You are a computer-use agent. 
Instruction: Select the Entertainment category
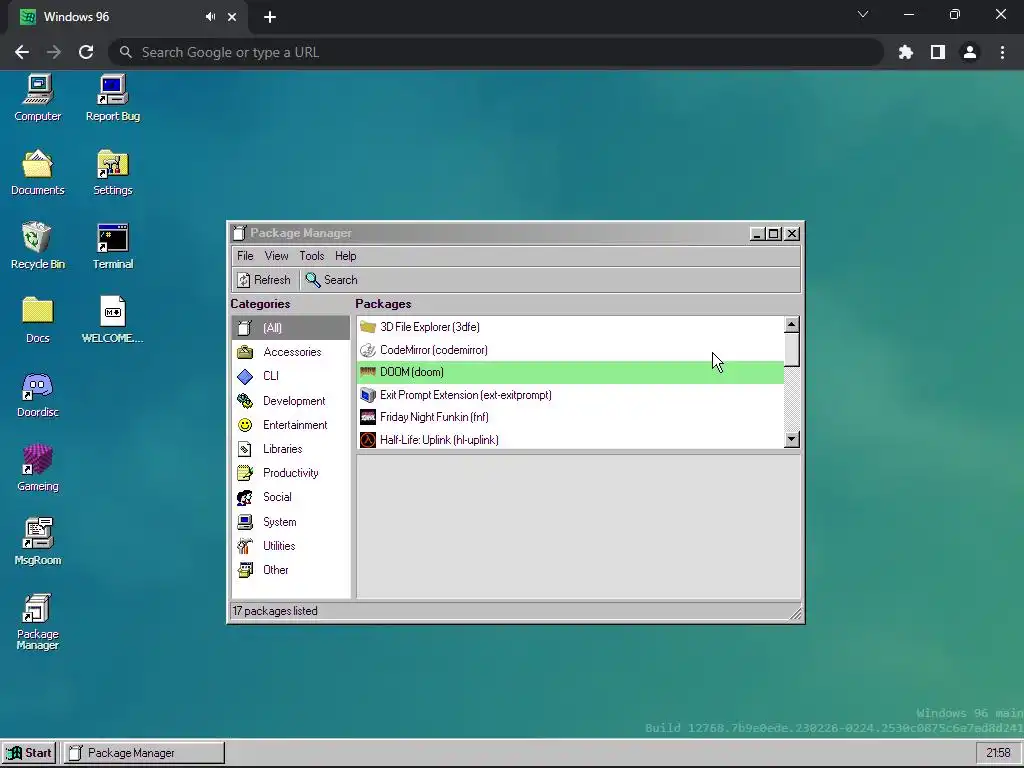coord(291,424)
